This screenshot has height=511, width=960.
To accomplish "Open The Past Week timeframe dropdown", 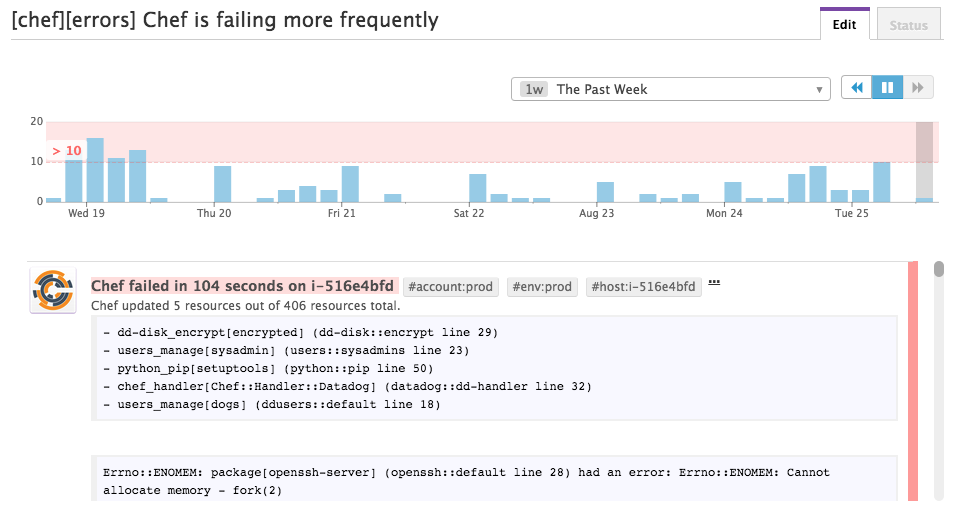I will (670, 89).
